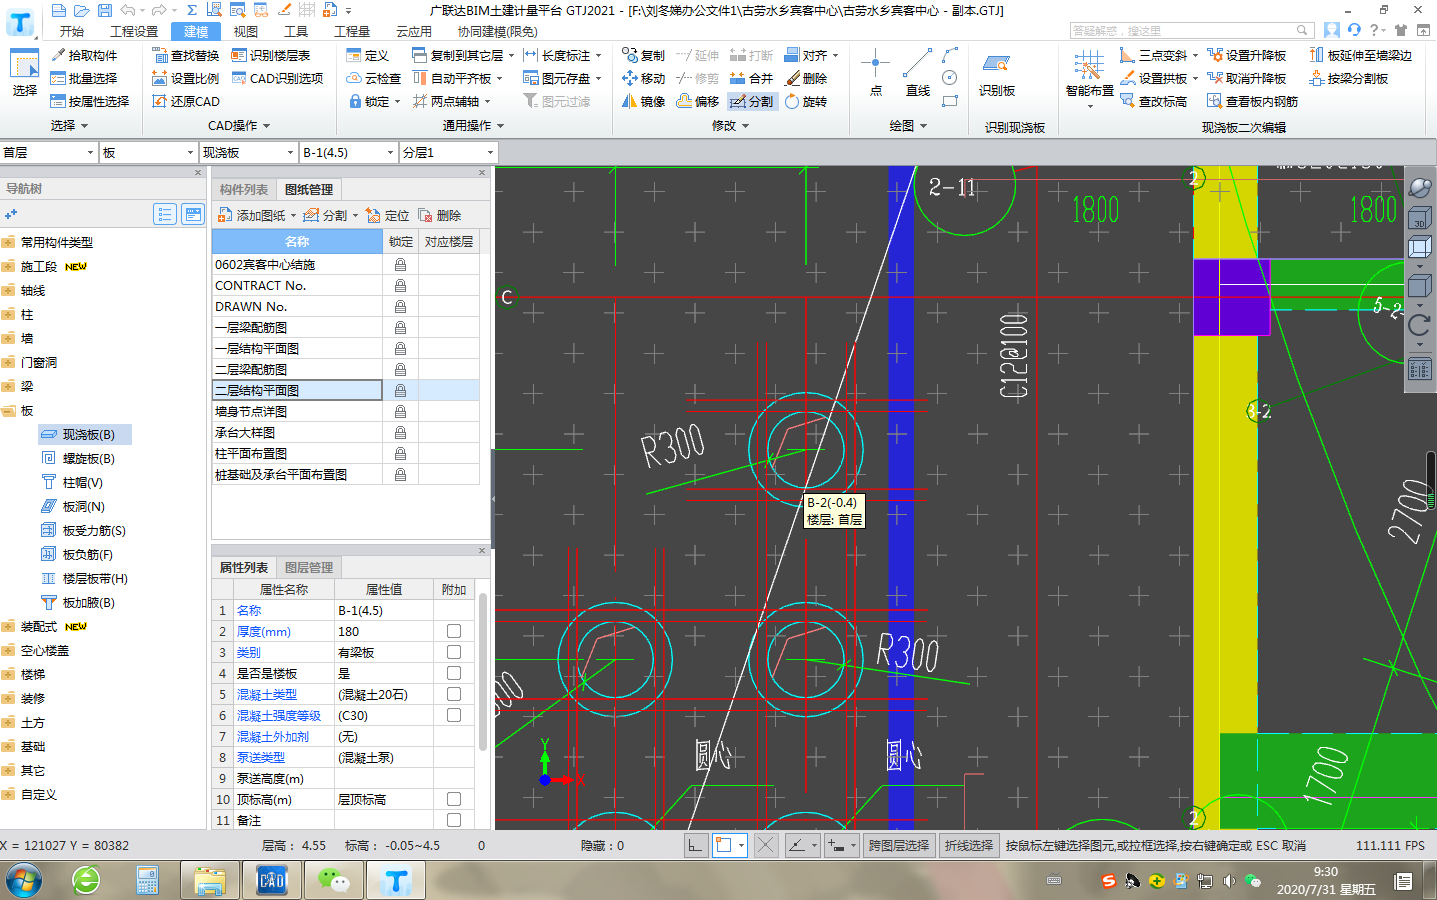Toggle the 备注 附加 checkbox

(x=454, y=820)
